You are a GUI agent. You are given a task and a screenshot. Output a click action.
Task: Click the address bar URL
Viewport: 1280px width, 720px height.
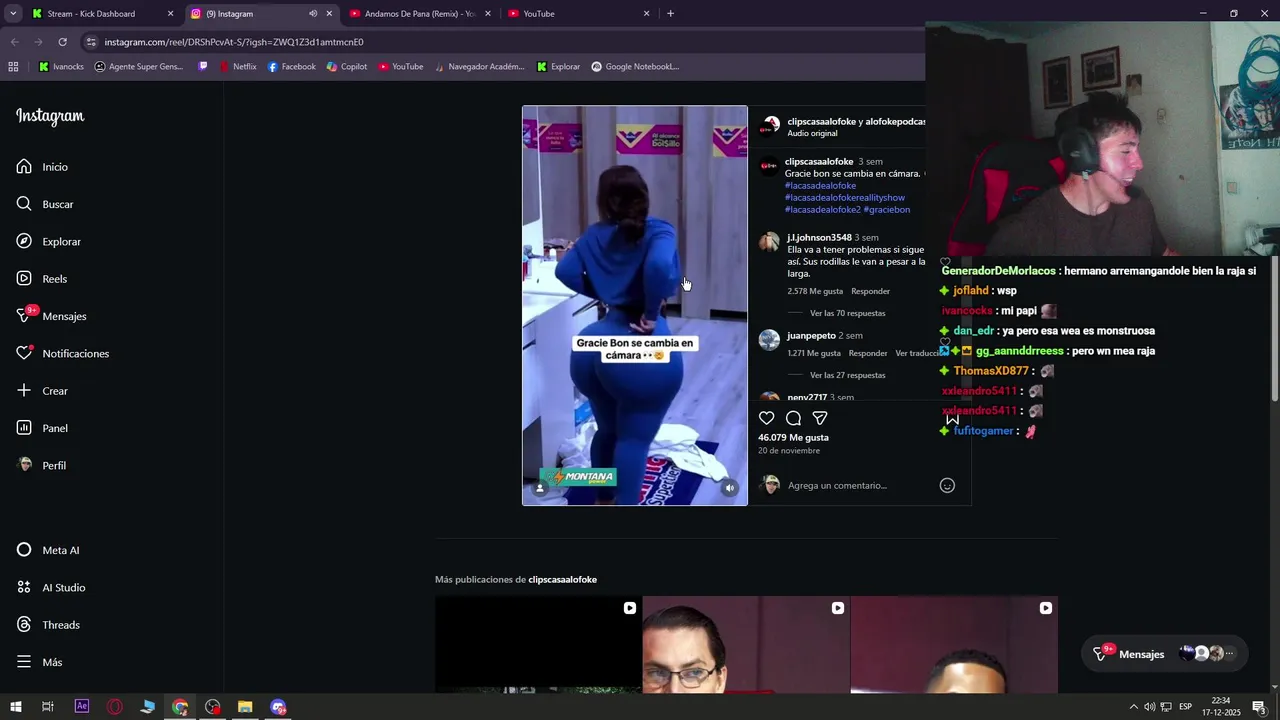234,42
